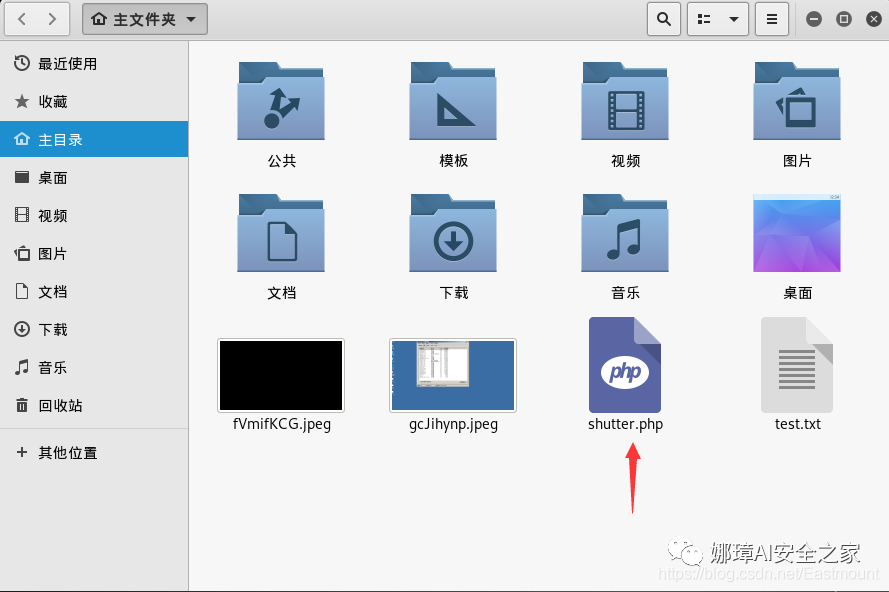The height and width of the screenshot is (592, 889).
Task: Select the 图片 folder icon in main pane
Action: [797, 101]
